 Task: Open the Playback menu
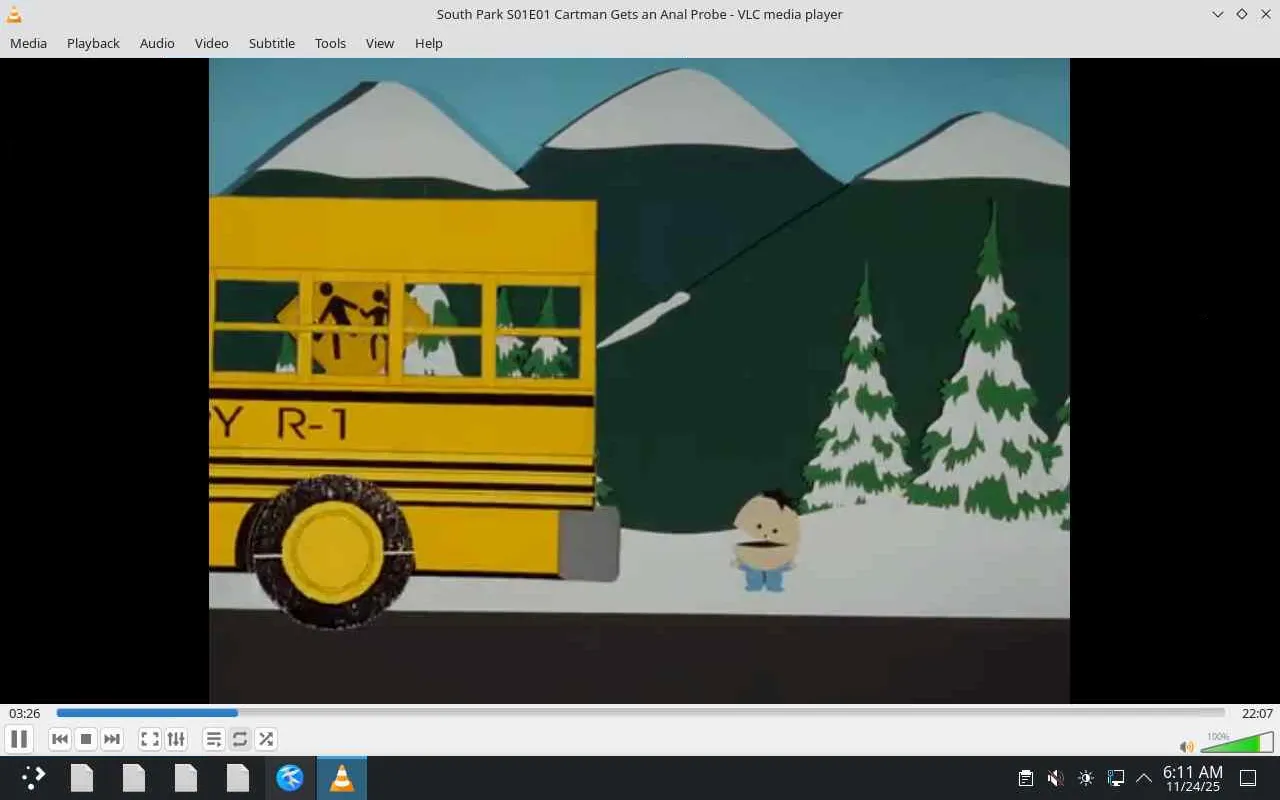[x=93, y=43]
